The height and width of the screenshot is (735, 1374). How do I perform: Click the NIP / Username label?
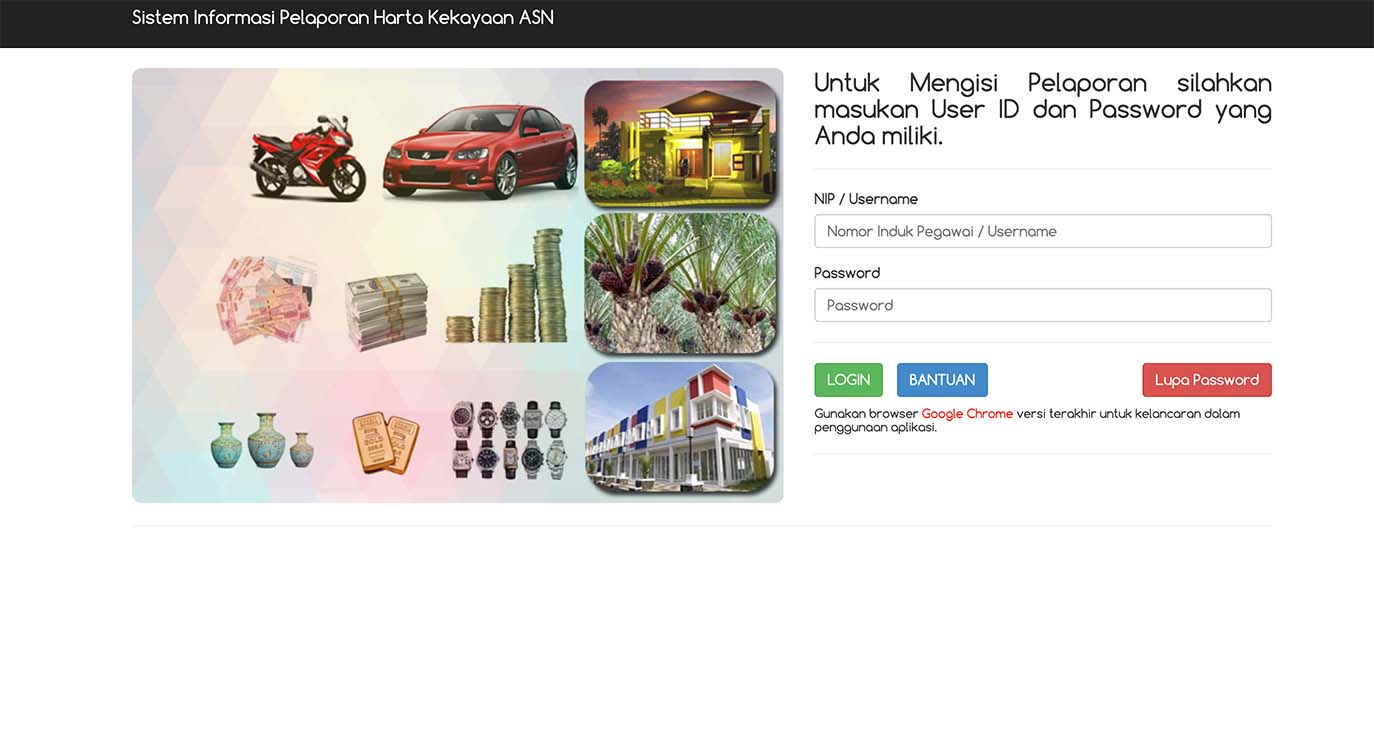click(x=865, y=199)
